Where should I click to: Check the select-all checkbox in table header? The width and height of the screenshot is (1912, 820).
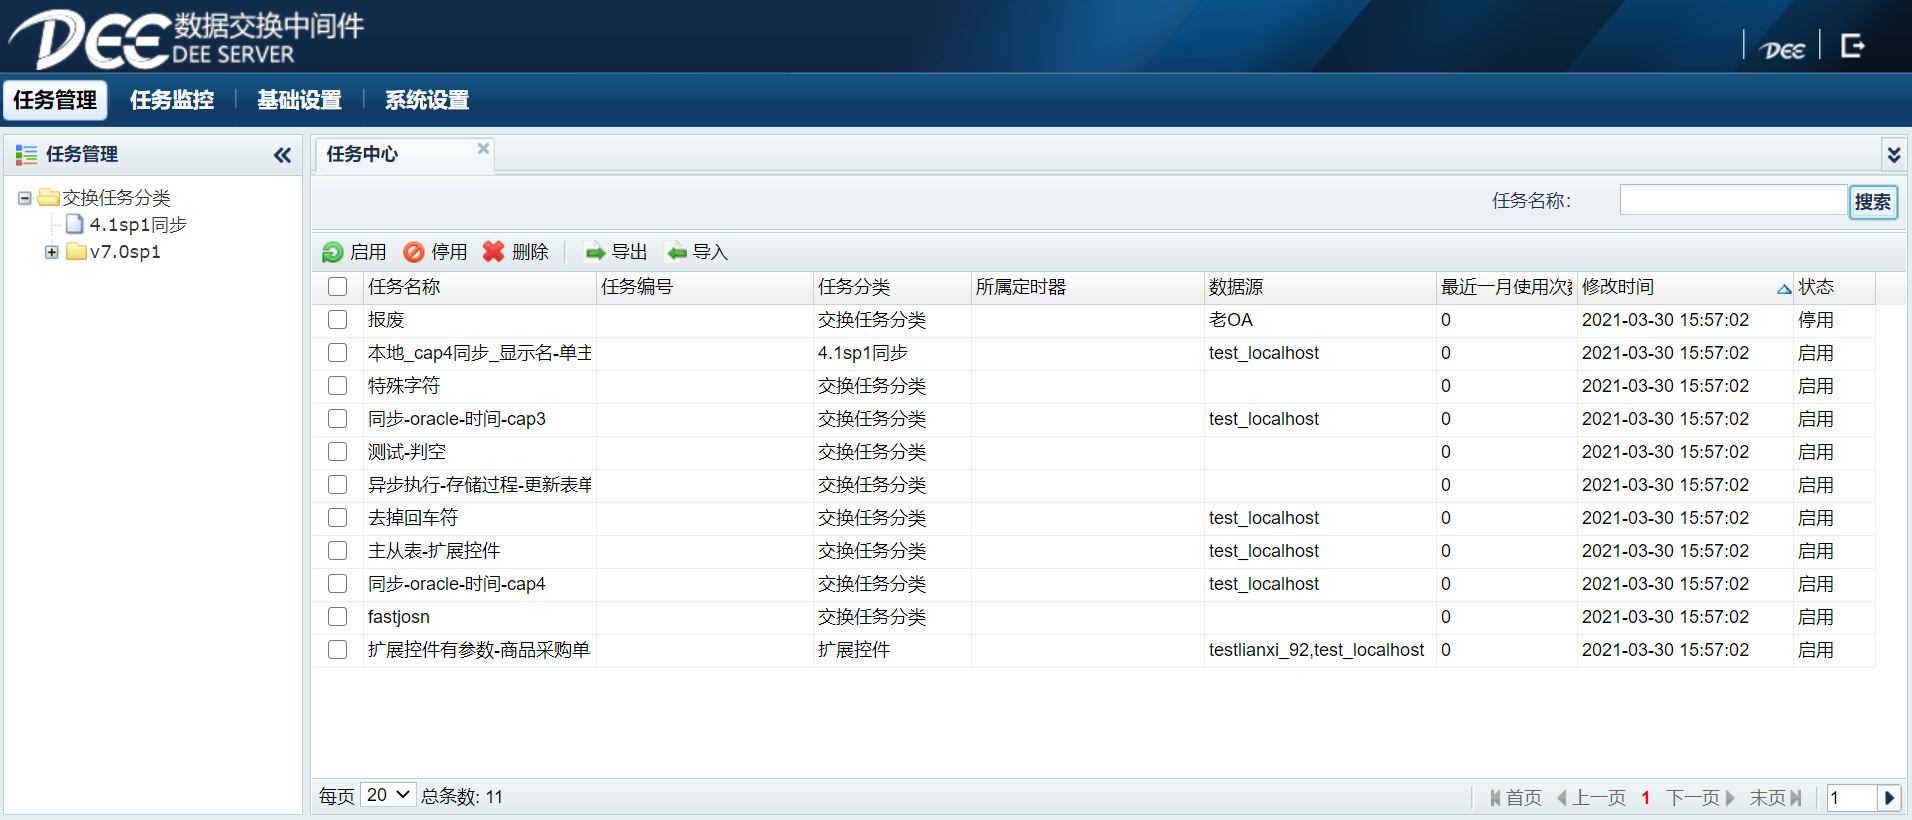tap(338, 287)
